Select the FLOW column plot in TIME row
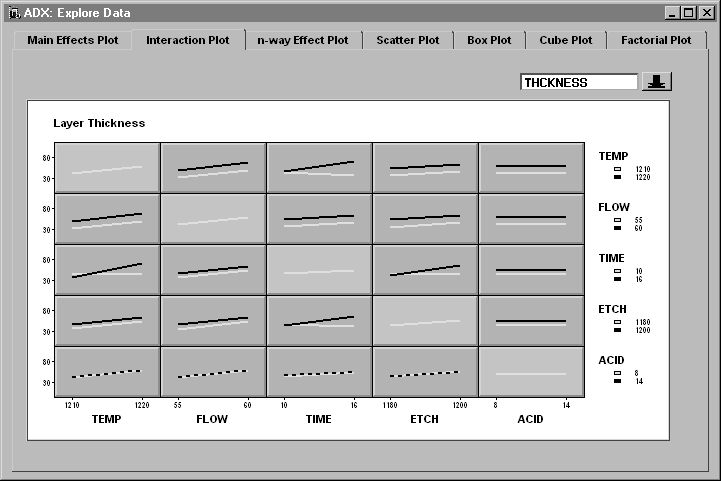Screen dimensions: 721x481 pos(213,270)
